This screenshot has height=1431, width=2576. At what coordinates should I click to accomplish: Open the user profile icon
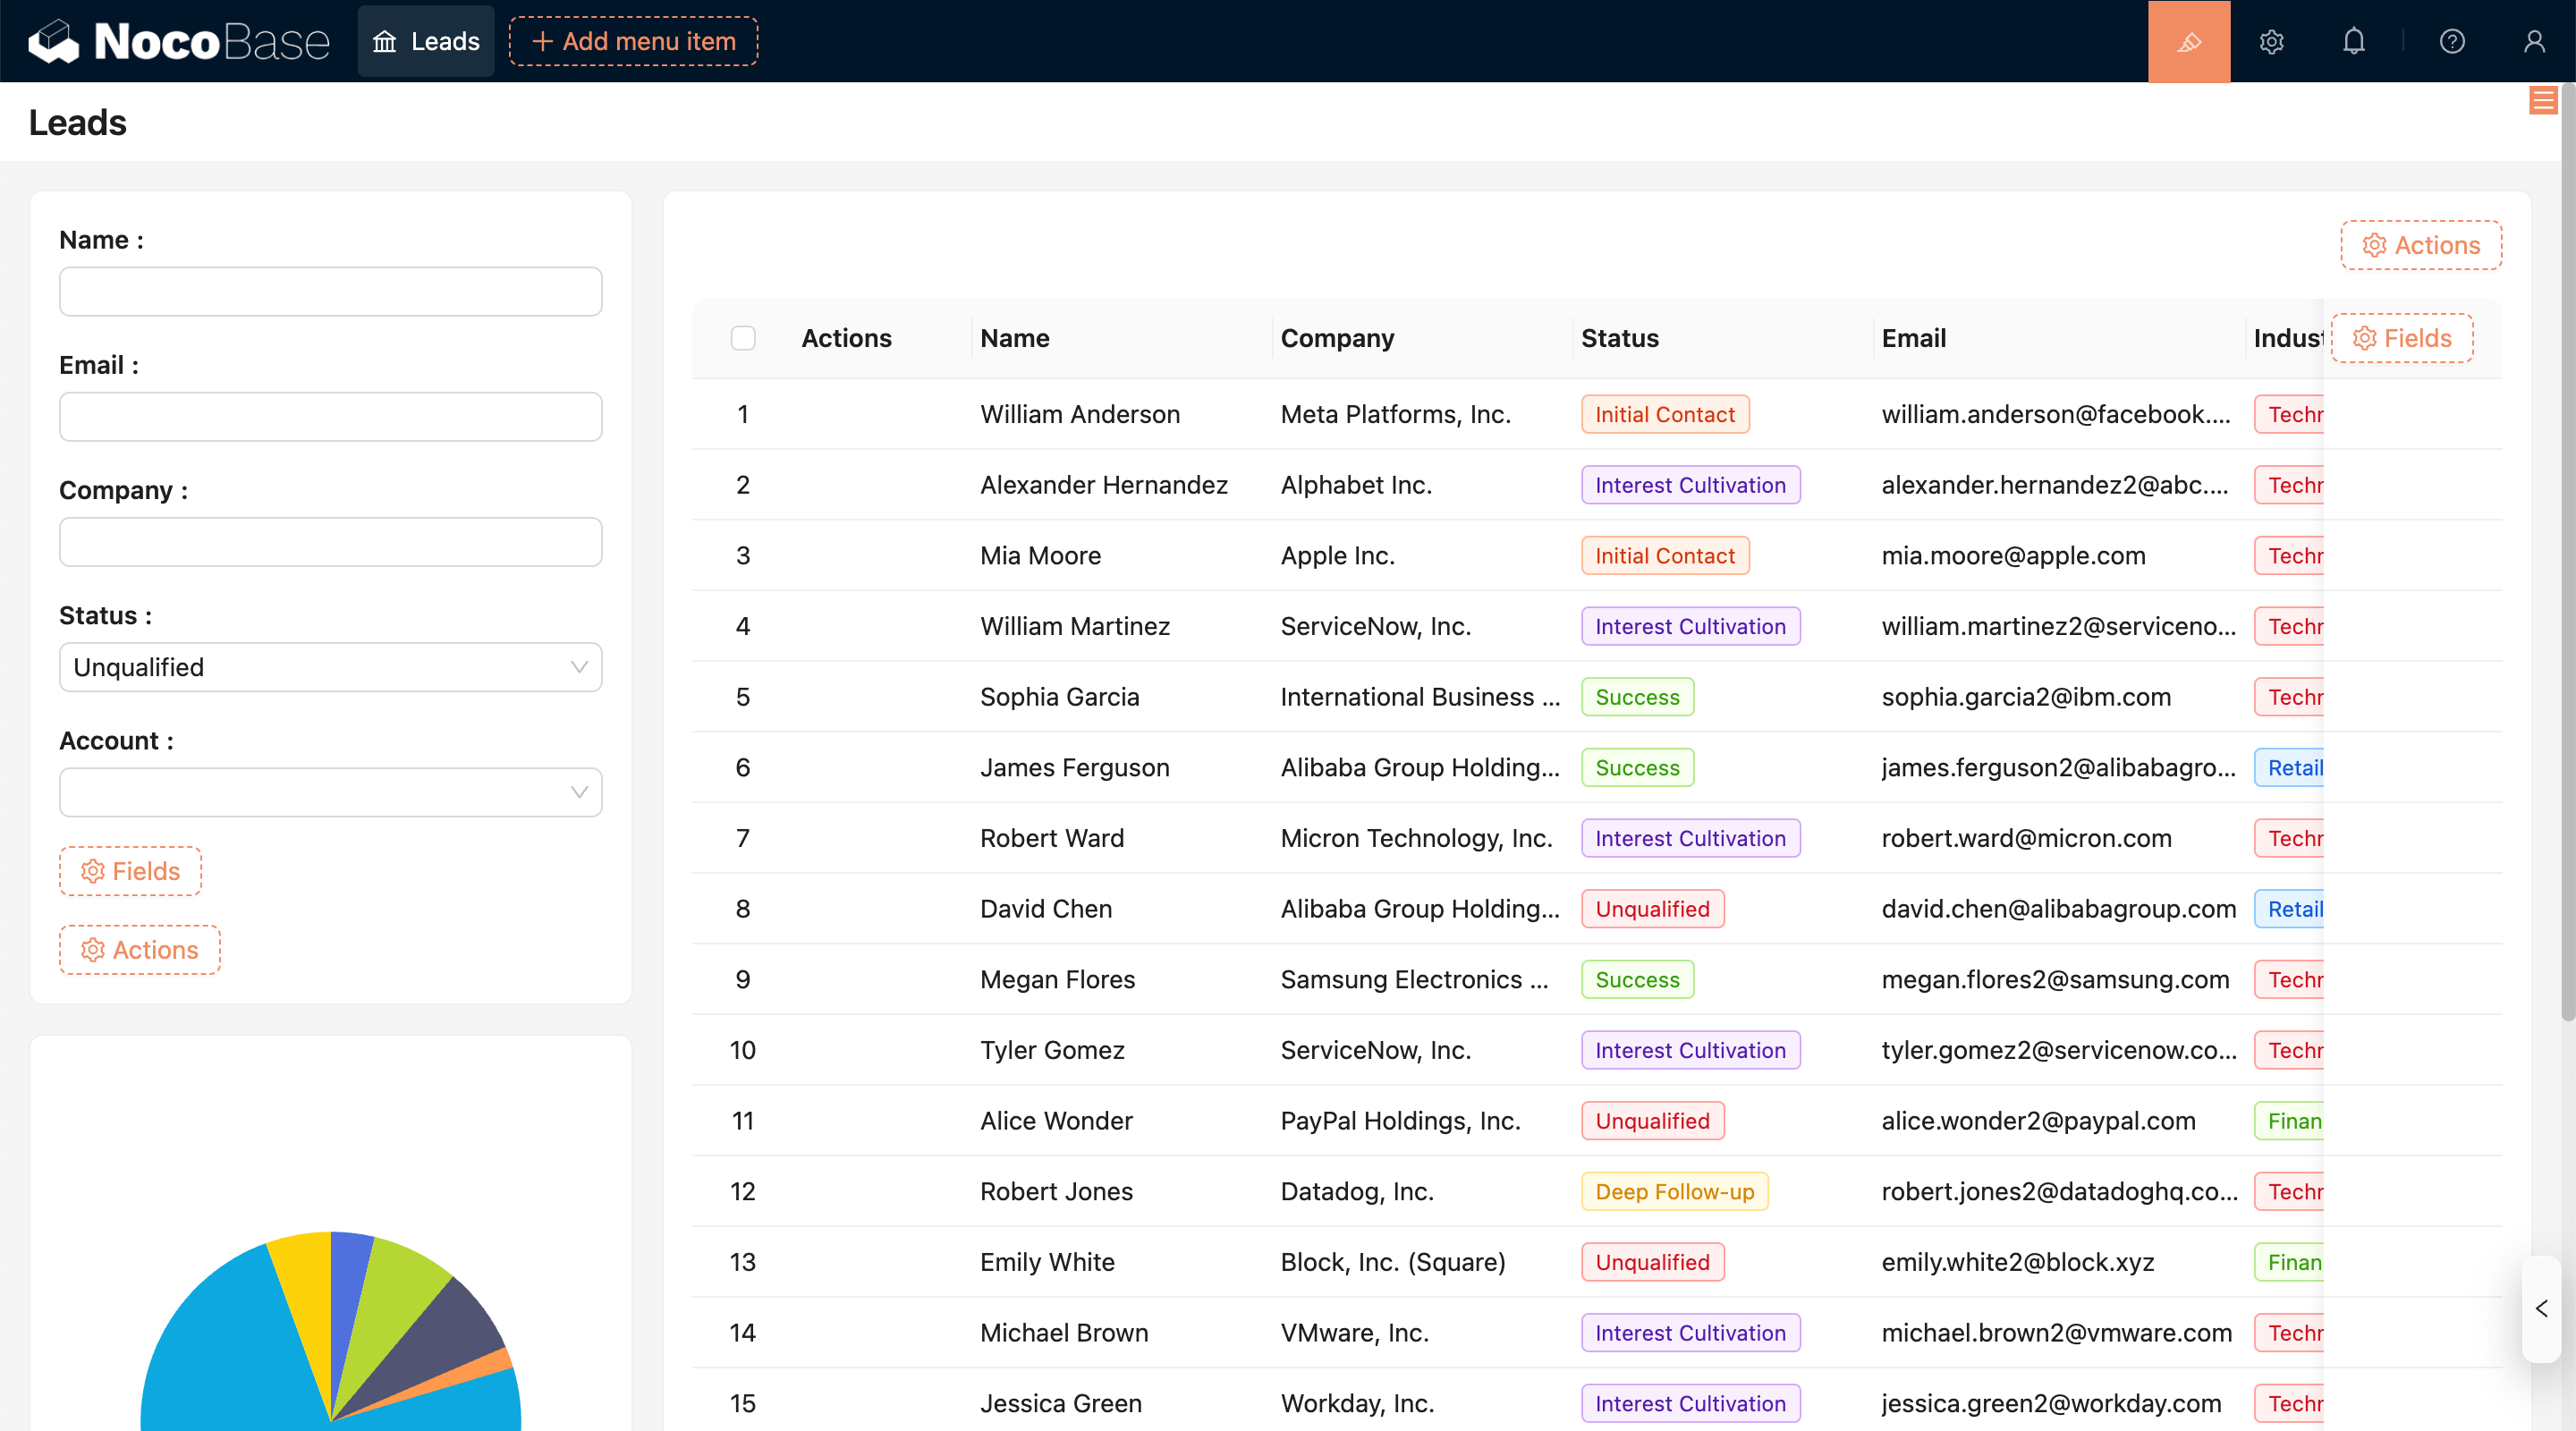2533,41
